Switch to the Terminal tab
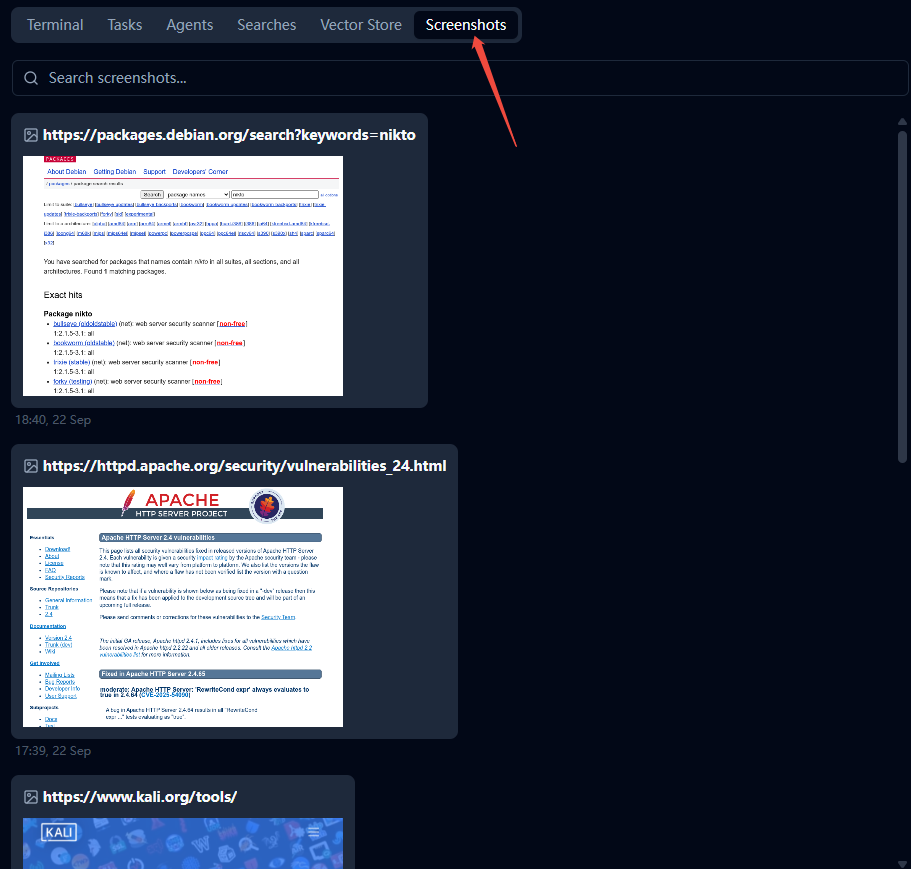This screenshot has height=869, width=911. pyautogui.click(x=55, y=25)
